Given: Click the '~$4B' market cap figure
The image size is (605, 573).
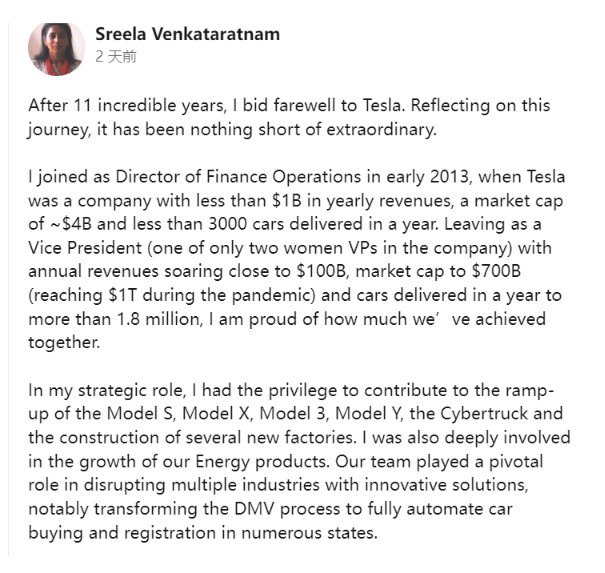Looking at the screenshot, I should tap(71, 224).
